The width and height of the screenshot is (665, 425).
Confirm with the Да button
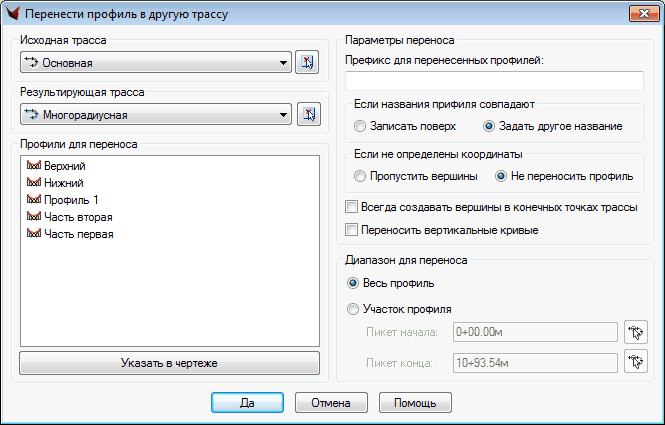tap(246, 404)
